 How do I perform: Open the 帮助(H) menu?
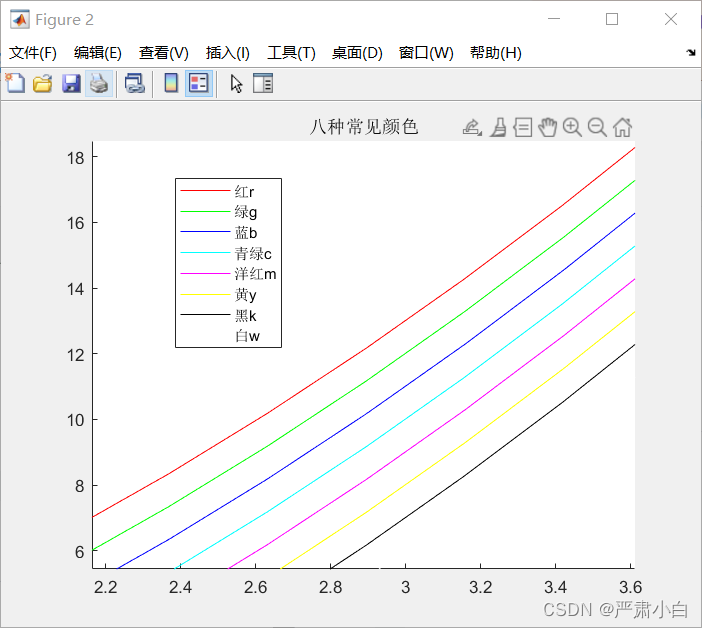(496, 53)
